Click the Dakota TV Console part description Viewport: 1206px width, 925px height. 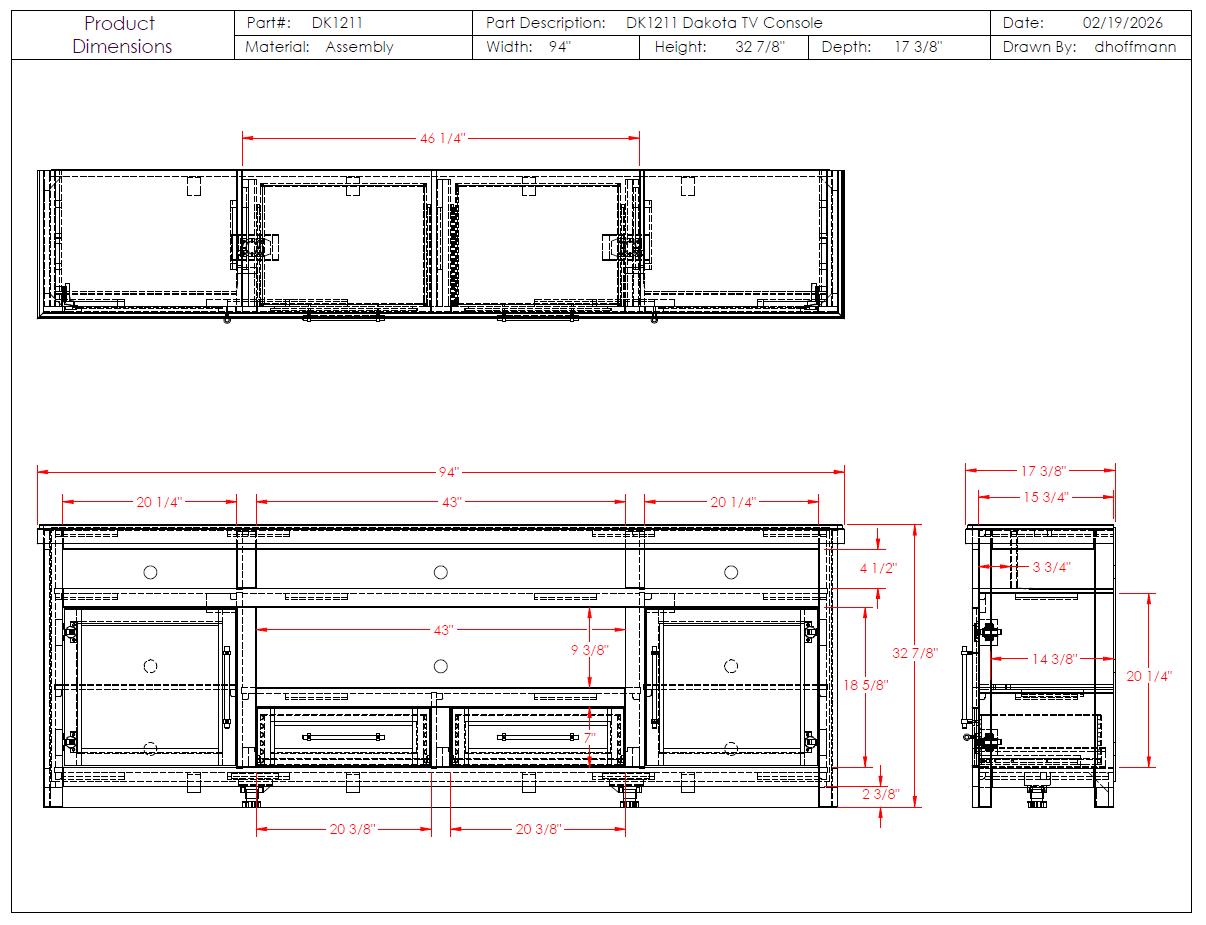(x=724, y=23)
